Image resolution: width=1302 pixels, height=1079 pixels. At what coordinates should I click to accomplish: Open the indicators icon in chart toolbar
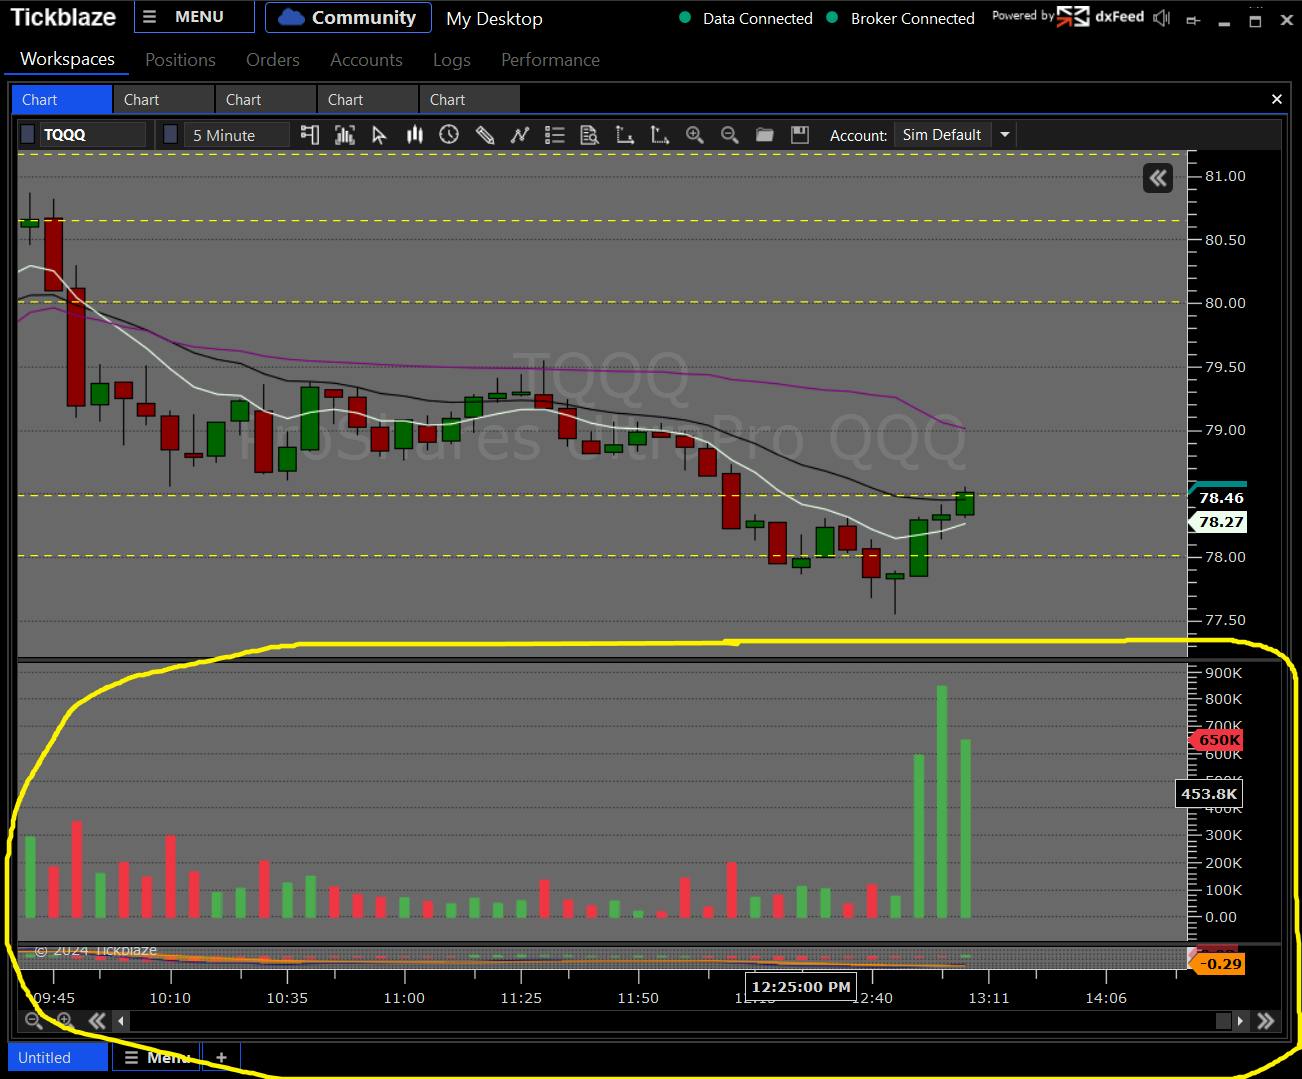[x=345, y=135]
